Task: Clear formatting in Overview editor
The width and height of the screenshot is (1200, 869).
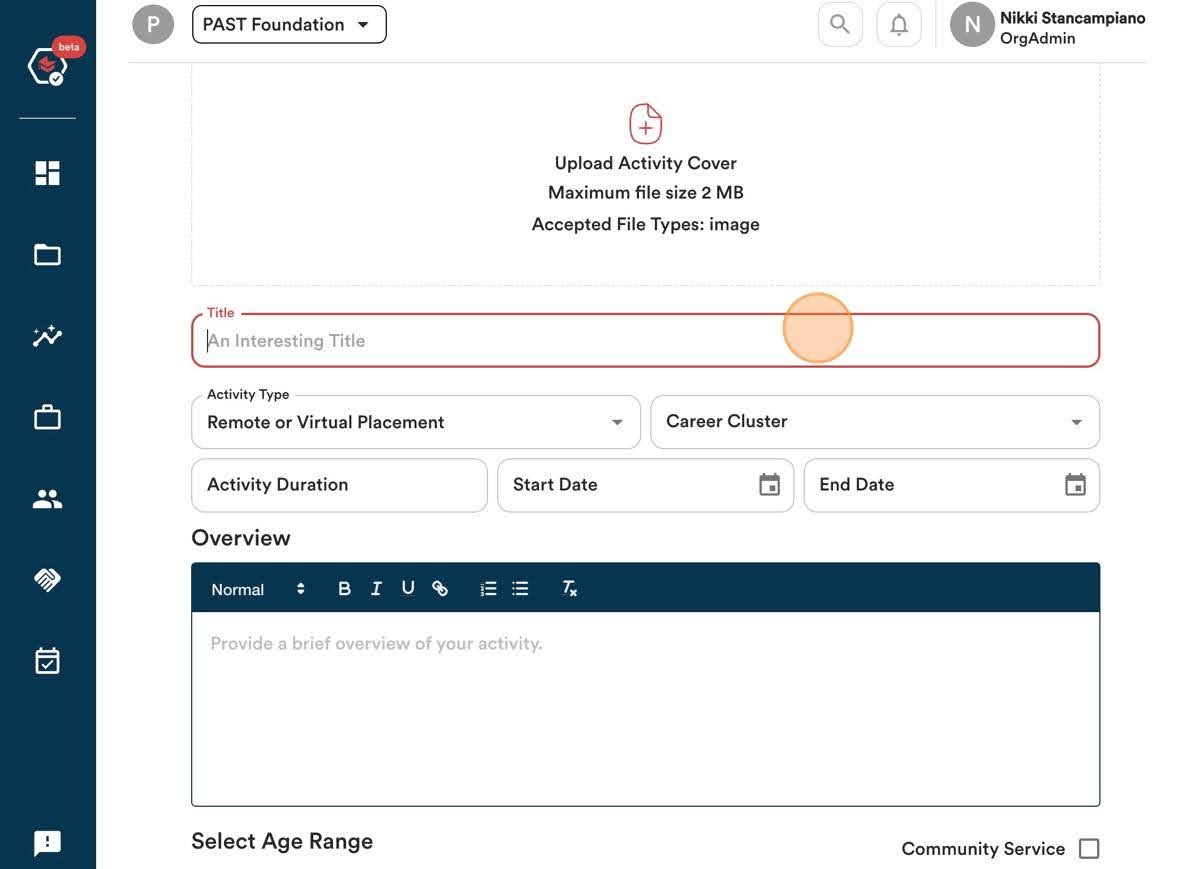Action: (569, 589)
